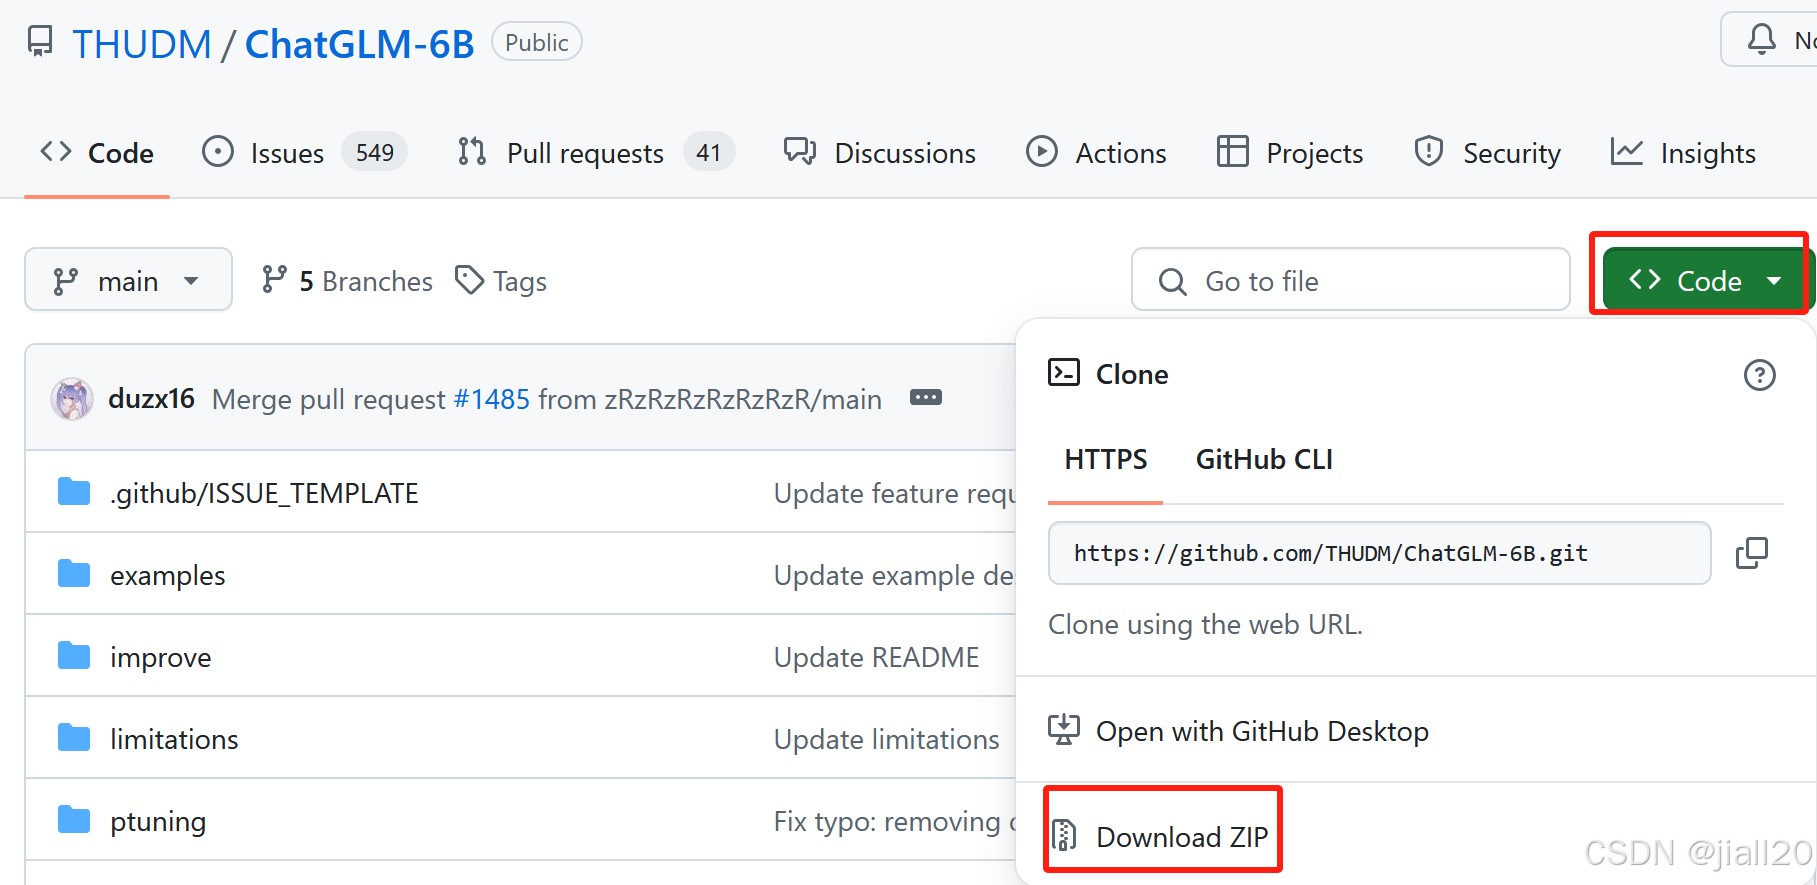Click the GitHub Desktop download icon
Image resolution: width=1817 pixels, height=885 pixels.
coord(1064,729)
